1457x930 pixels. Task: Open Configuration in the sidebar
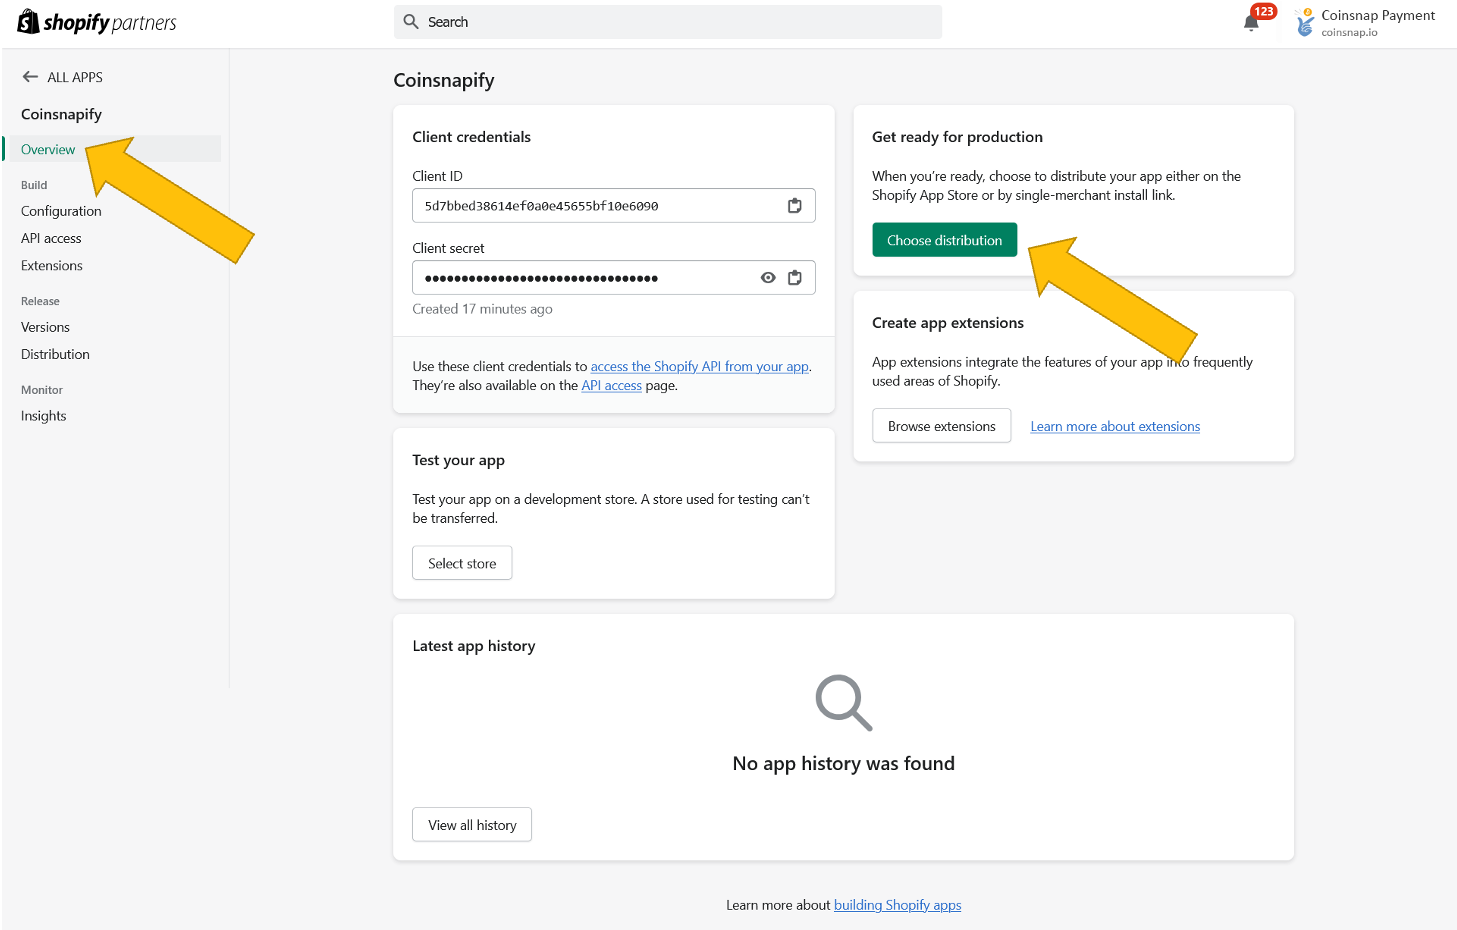pos(61,211)
